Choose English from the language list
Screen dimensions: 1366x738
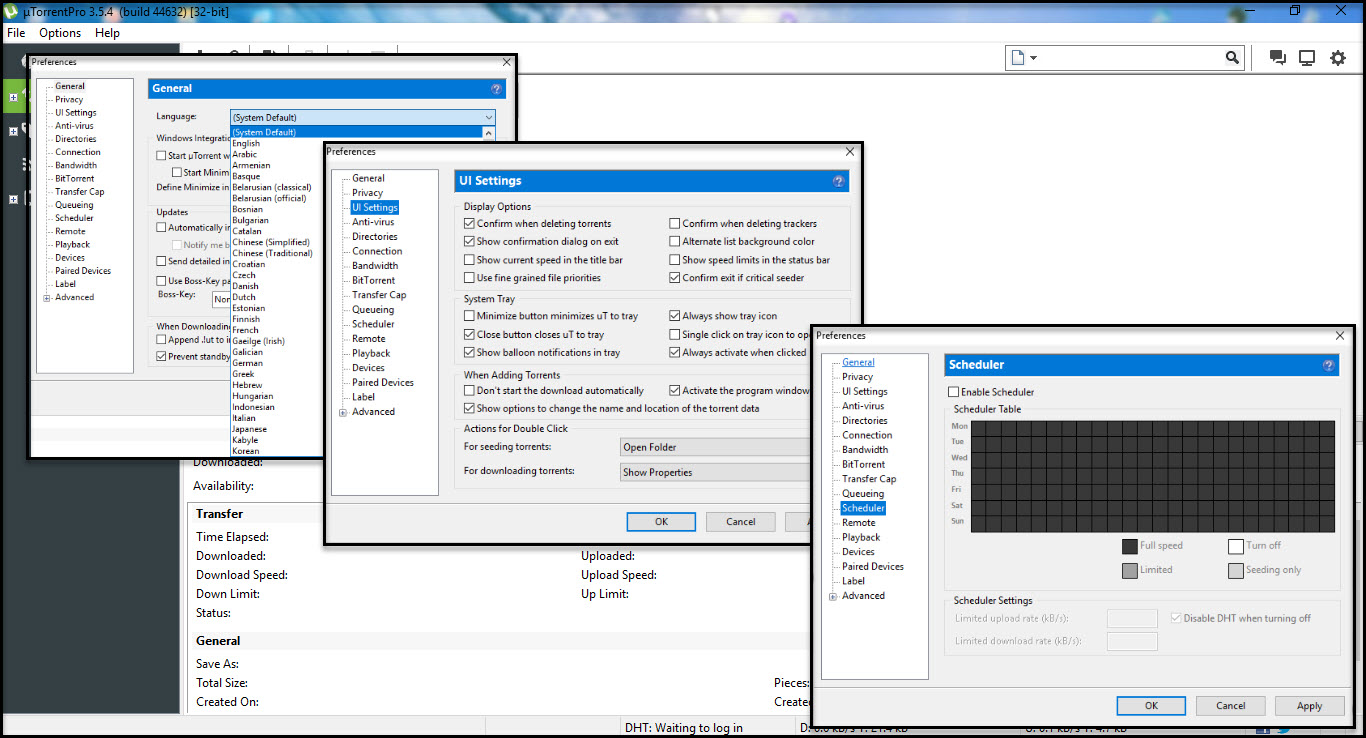[246, 143]
